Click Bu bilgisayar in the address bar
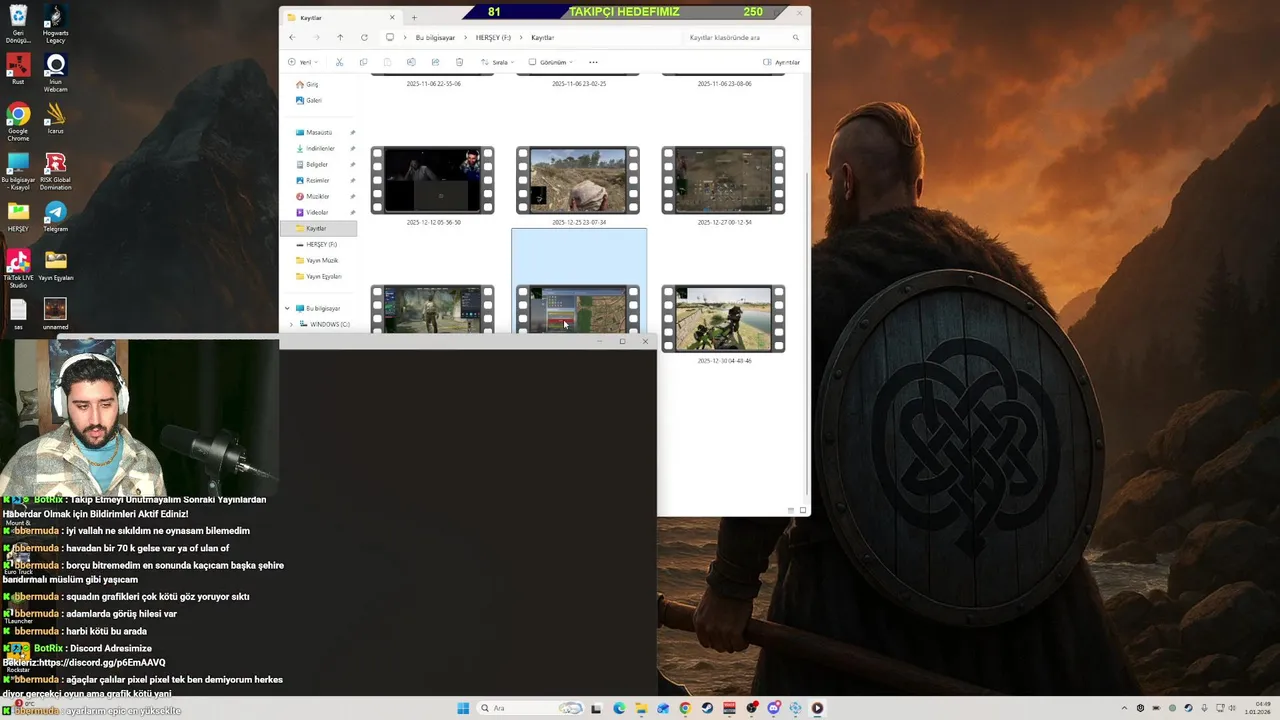This screenshot has height=720, width=1280. coord(435,37)
